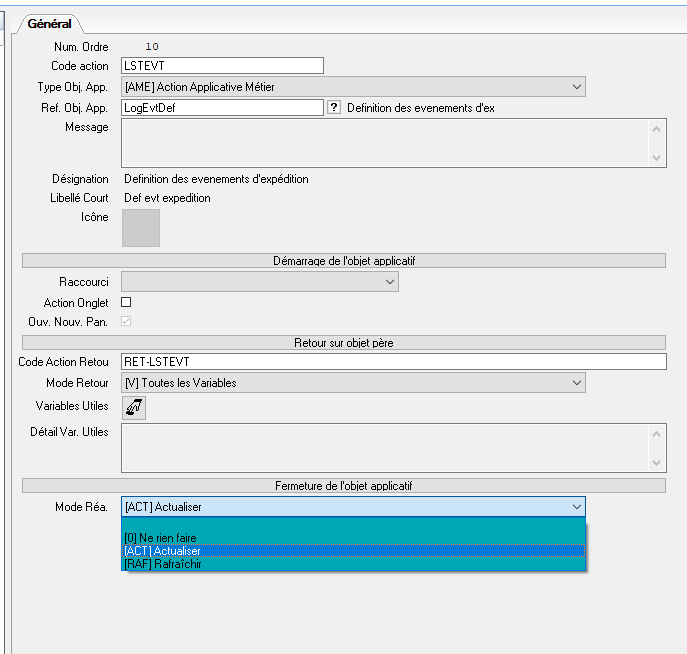The image size is (687, 654).
Task: Expand the Type Obj. App. dropdown
Action: click(576, 87)
